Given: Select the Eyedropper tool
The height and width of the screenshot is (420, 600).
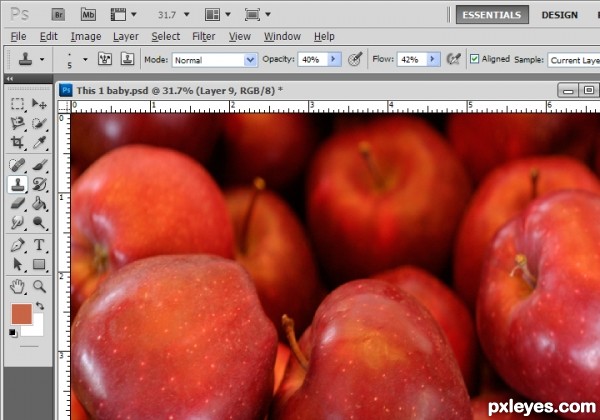Looking at the screenshot, I should click(x=39, y=142).
